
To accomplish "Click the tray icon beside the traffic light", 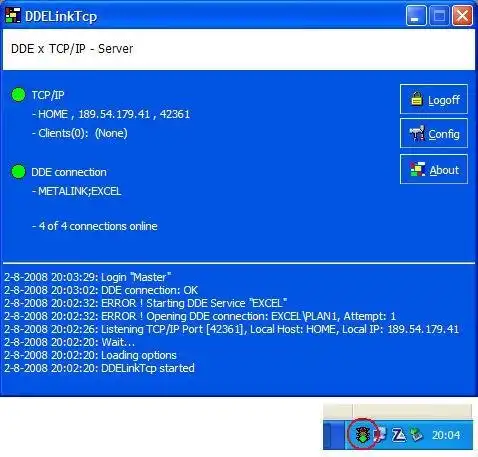I will click(x=381, y=434).
